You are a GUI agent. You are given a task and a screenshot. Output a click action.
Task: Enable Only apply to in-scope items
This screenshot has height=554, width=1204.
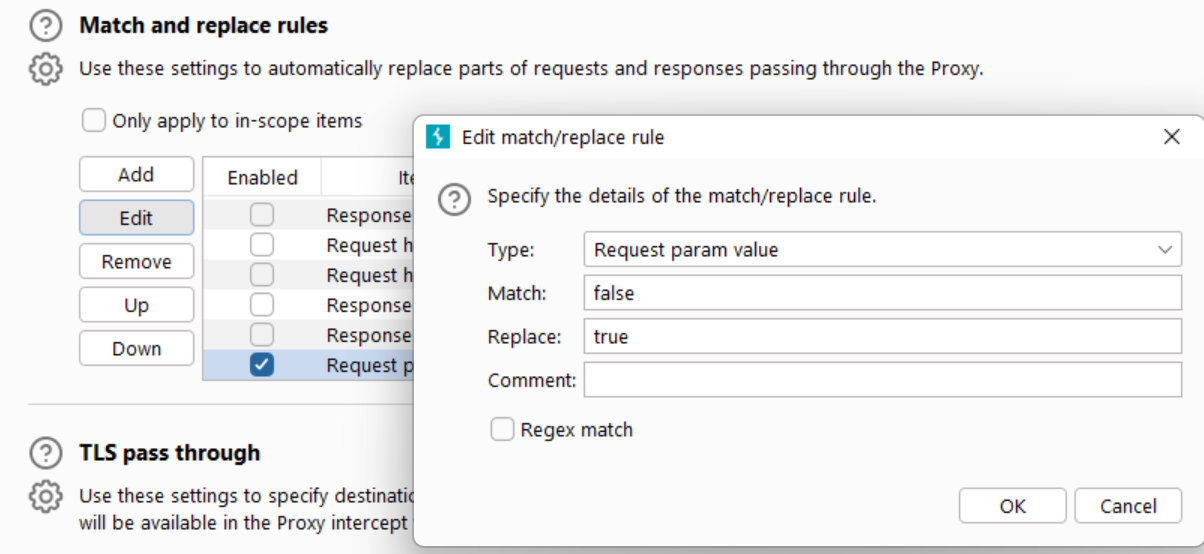pos(93,121)
